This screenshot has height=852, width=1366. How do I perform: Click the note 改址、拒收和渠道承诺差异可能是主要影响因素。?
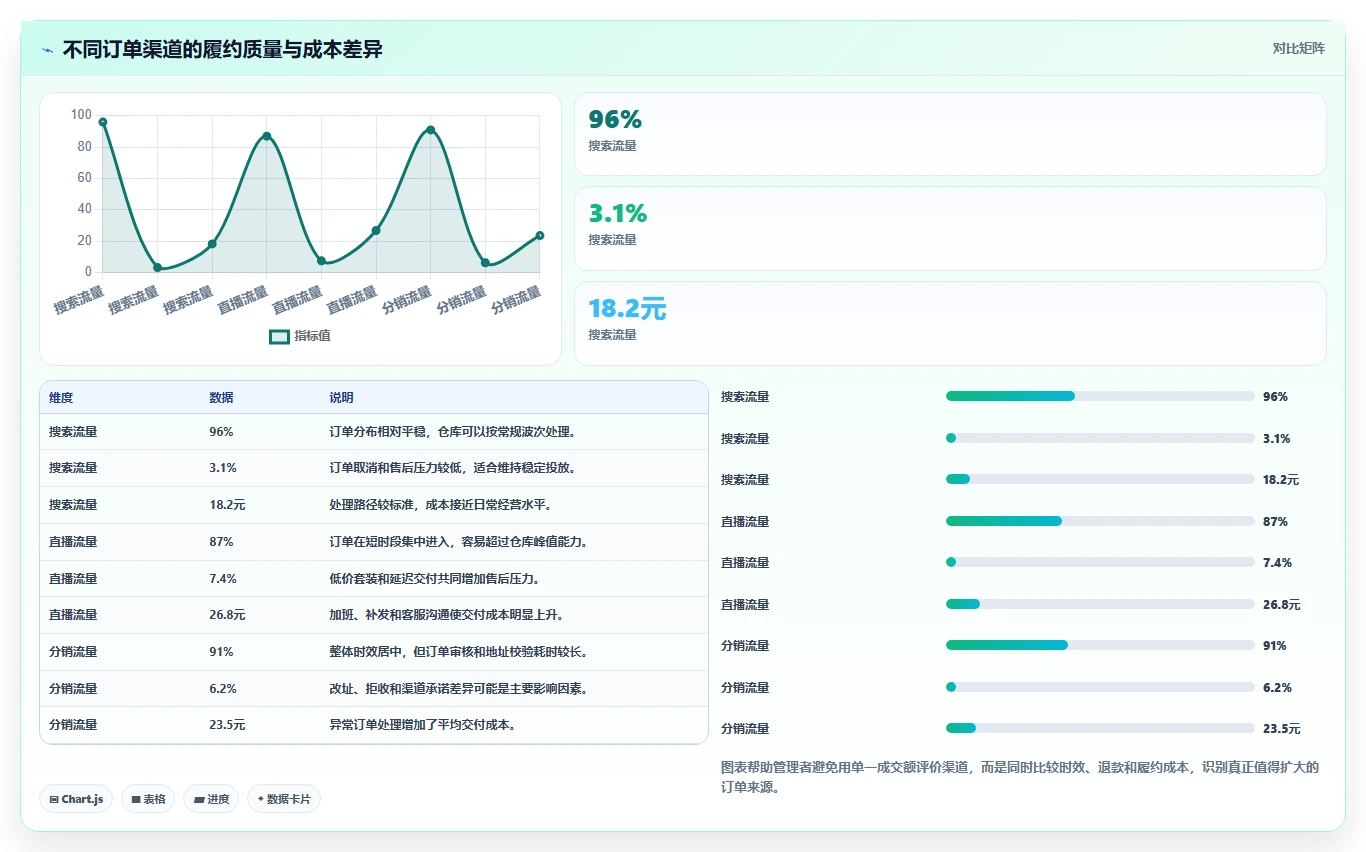point(461,689)
